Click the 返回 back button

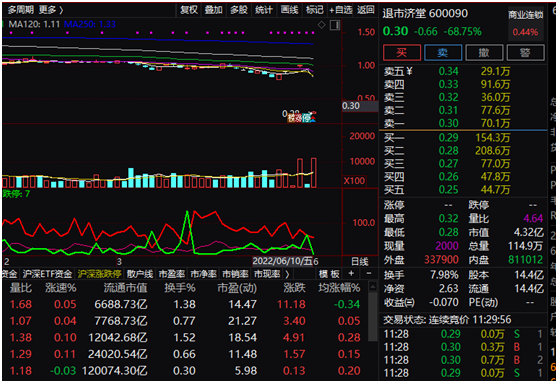[365, 10]
